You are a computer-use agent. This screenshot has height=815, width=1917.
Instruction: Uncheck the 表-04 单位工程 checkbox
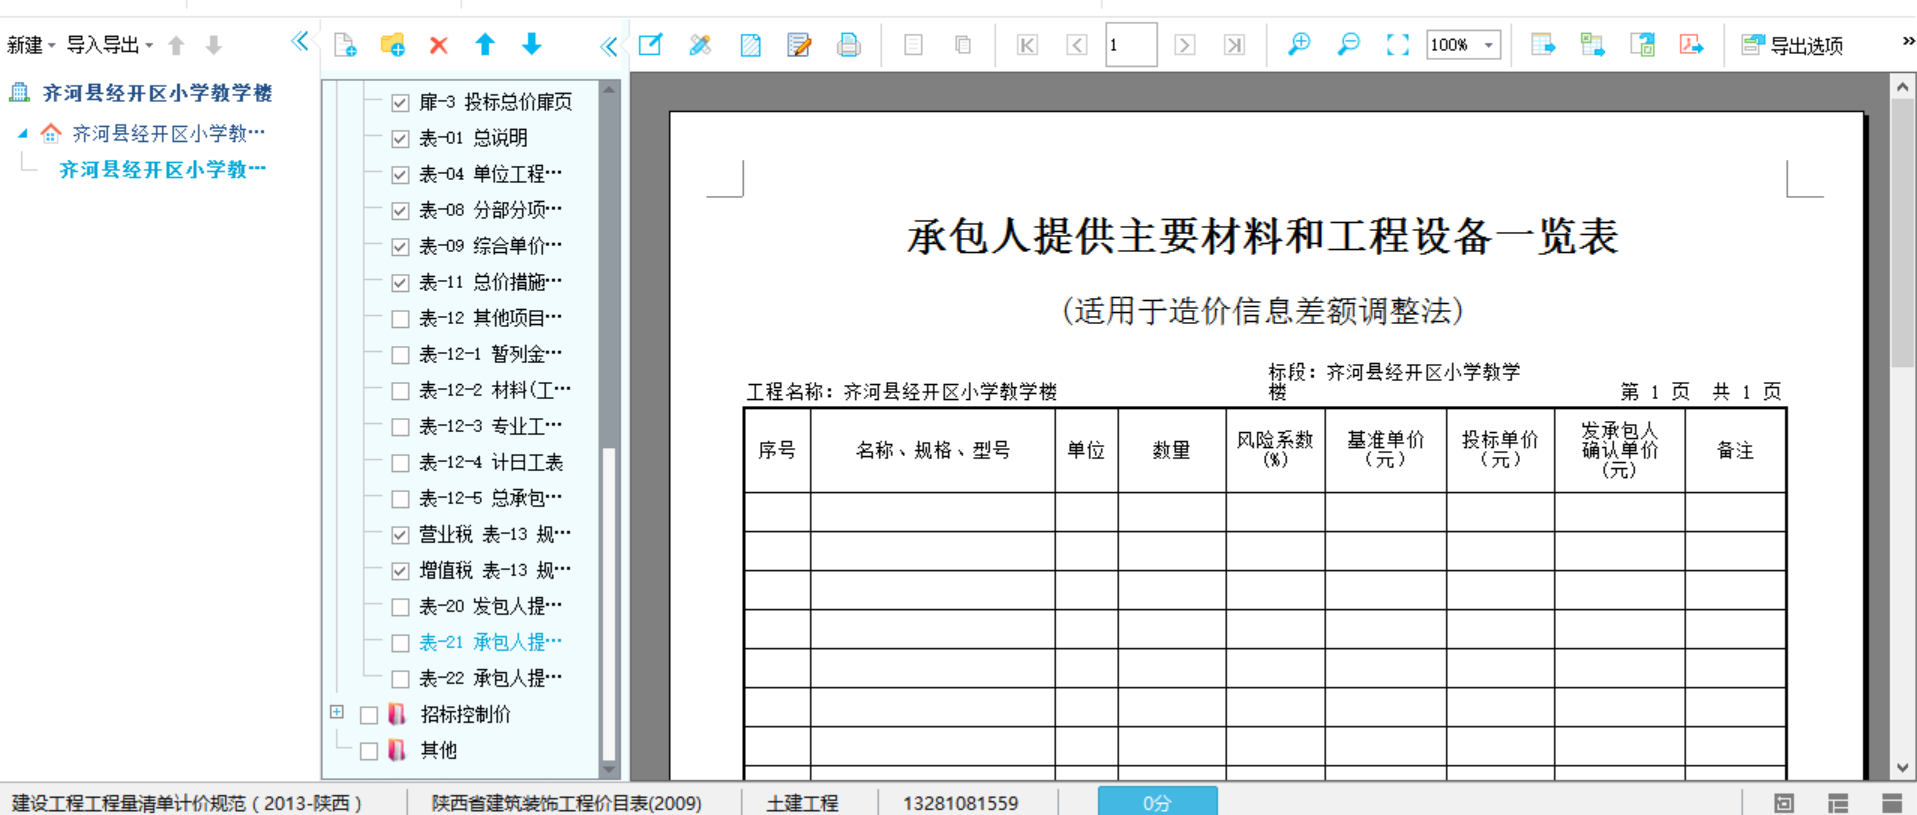(x=400, y=174)
